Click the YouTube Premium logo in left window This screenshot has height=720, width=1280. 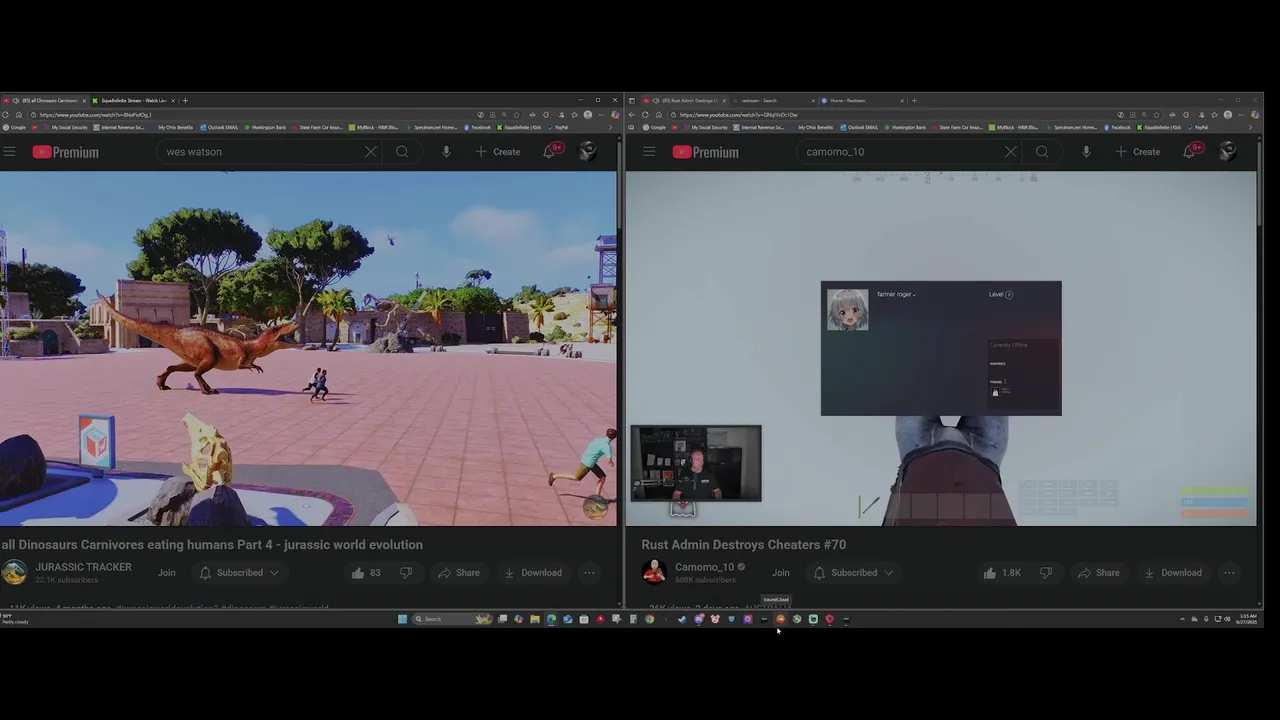click(x=65, y=152)
